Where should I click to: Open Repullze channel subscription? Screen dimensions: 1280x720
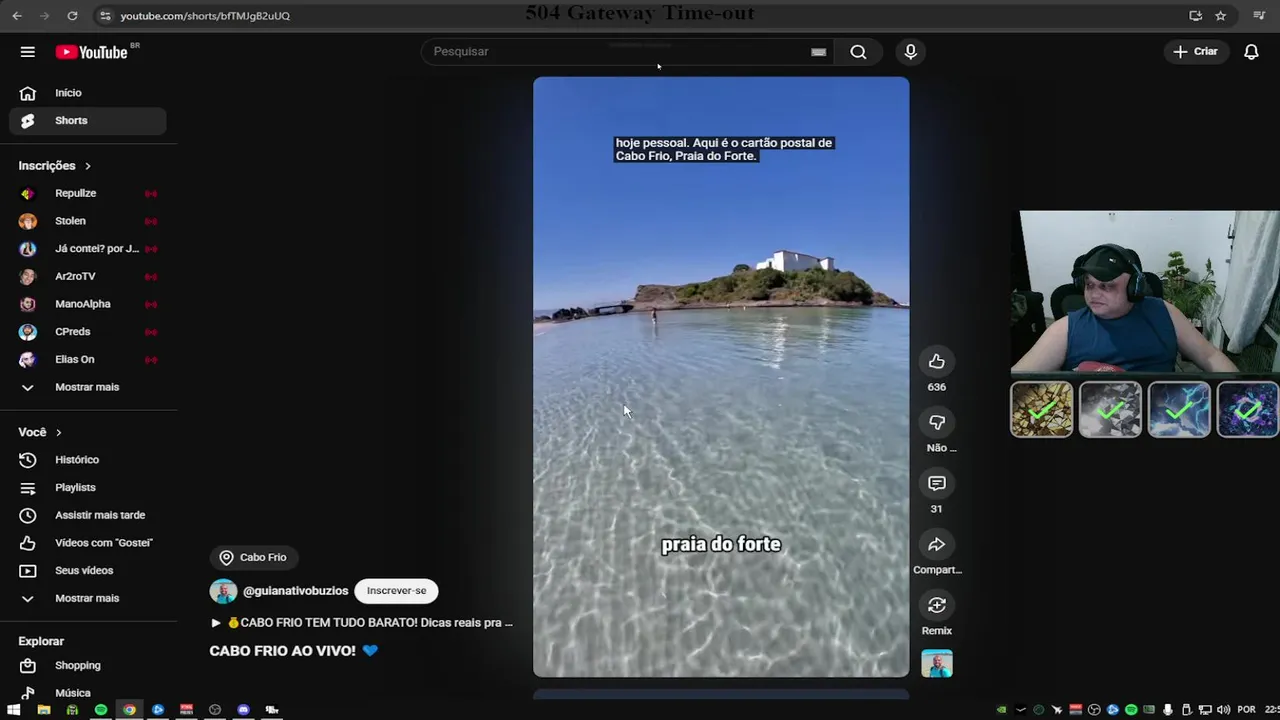[88, 193]
